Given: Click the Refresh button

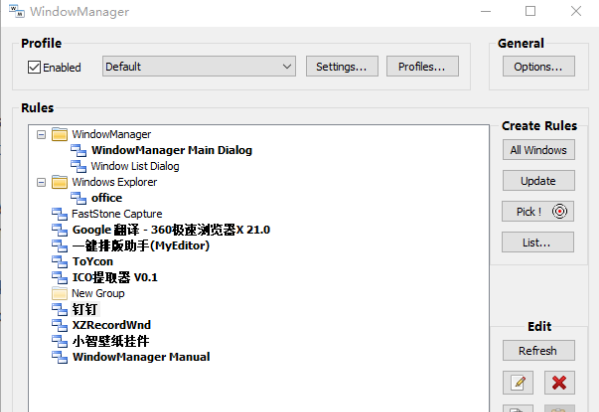Looking at the screenshot, I should point(539,350).
